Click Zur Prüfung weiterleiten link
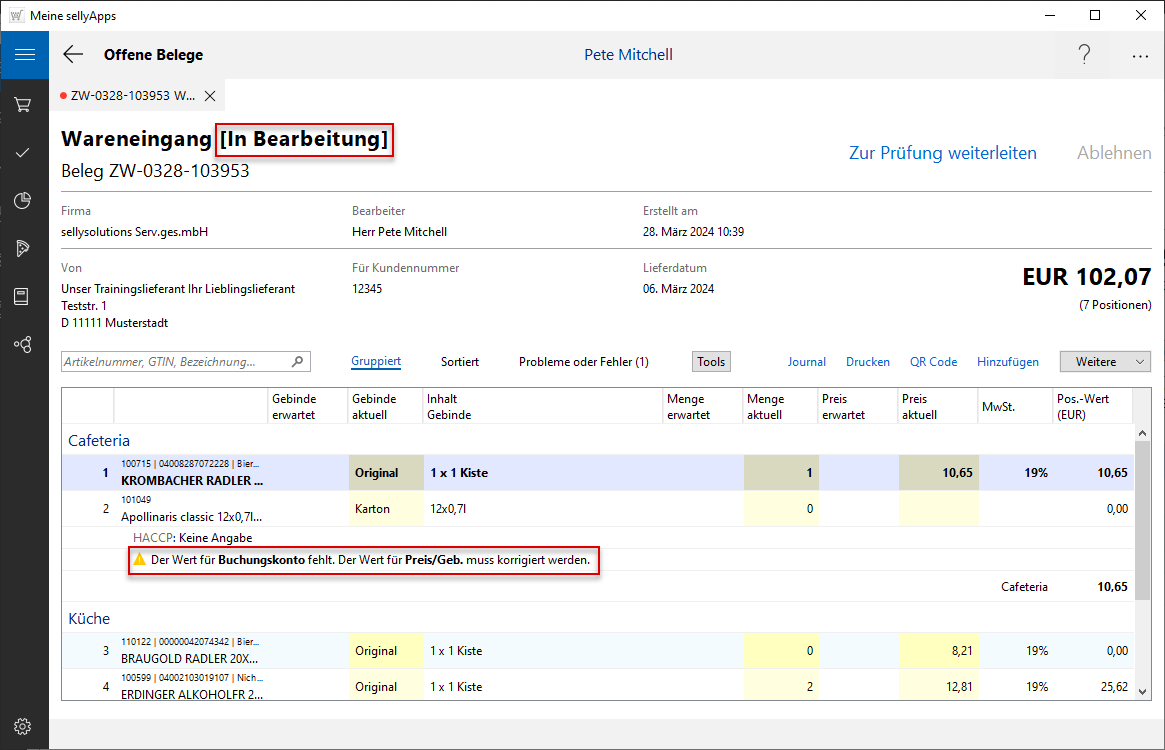Screen dimensions: 1165x750 point(942,153)
